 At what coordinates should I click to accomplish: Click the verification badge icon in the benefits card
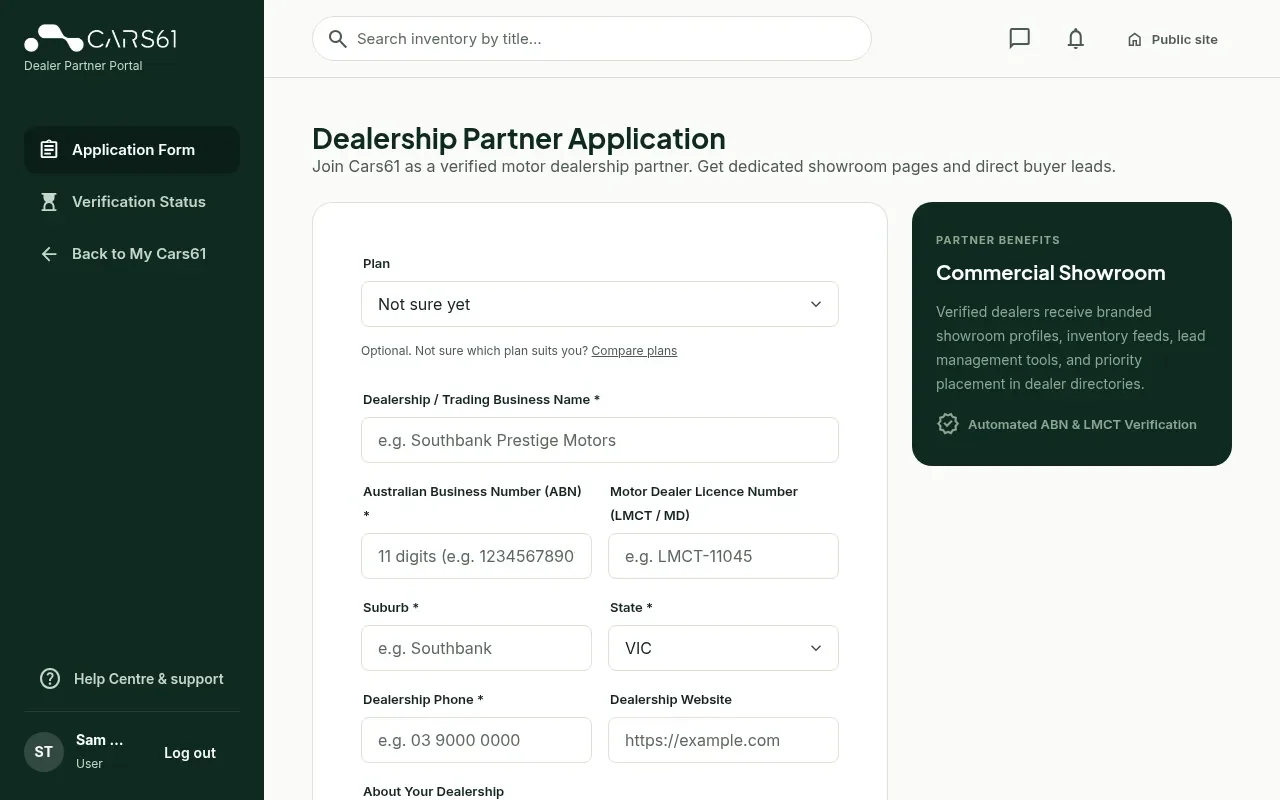coord(948,424)
